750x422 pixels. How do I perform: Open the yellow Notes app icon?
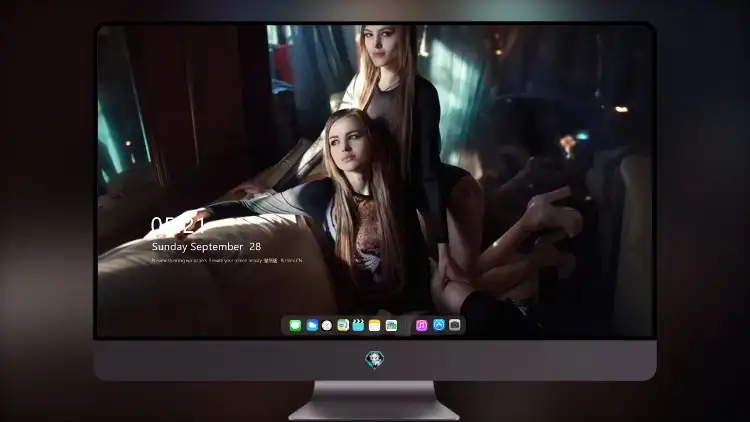tap(375, 326)
